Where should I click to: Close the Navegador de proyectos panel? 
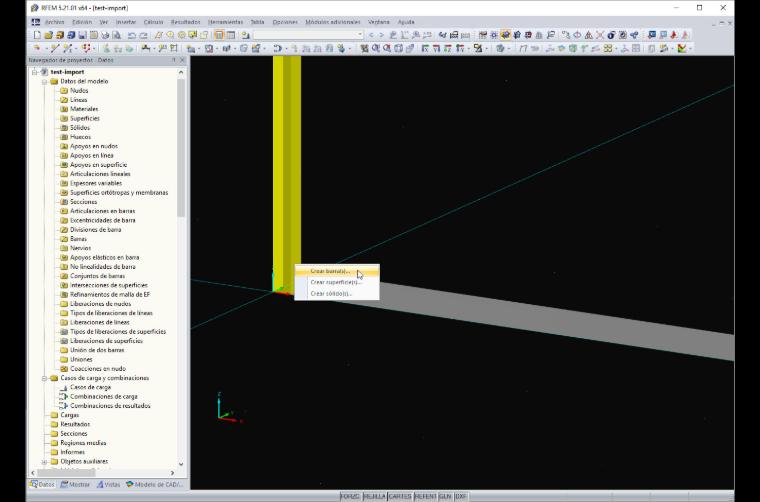[182, 60]
